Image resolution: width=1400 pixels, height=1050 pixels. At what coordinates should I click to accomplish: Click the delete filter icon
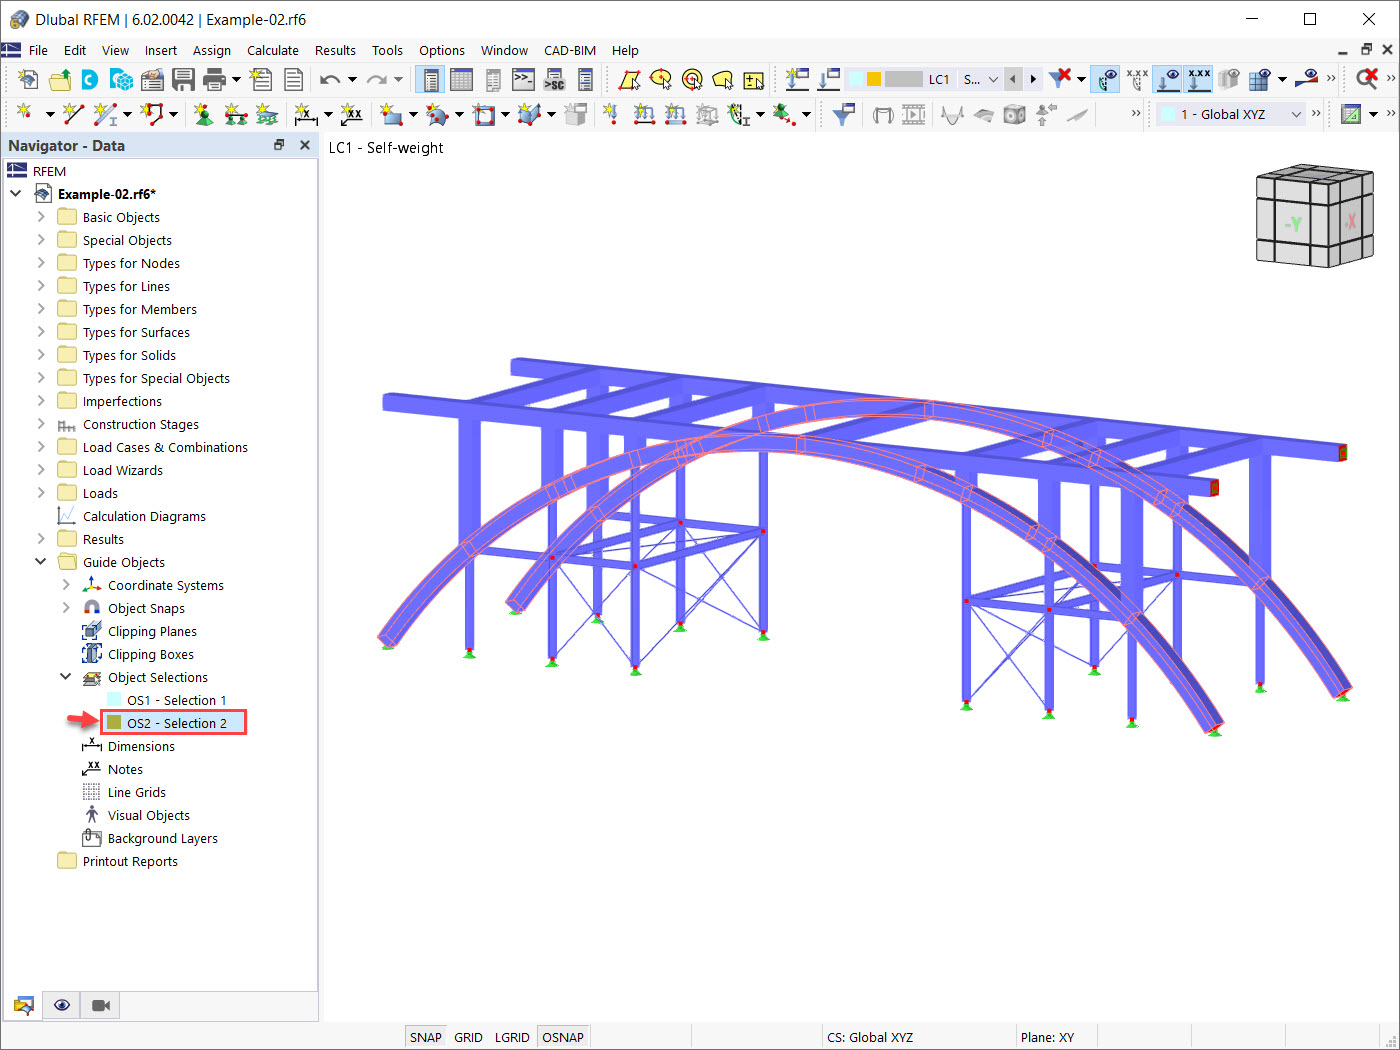pyautogui.click(x=1060, y=79)
